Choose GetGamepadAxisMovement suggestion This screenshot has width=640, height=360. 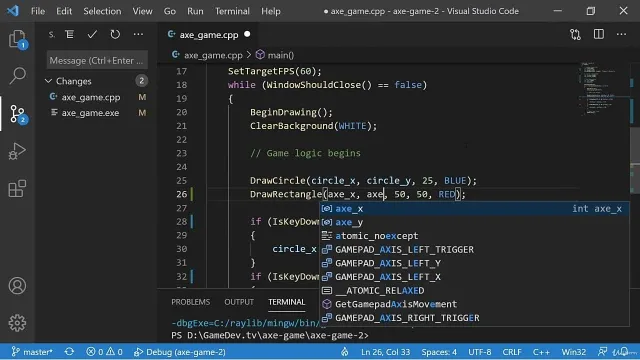pyautogui.click(x=473, y=304)
